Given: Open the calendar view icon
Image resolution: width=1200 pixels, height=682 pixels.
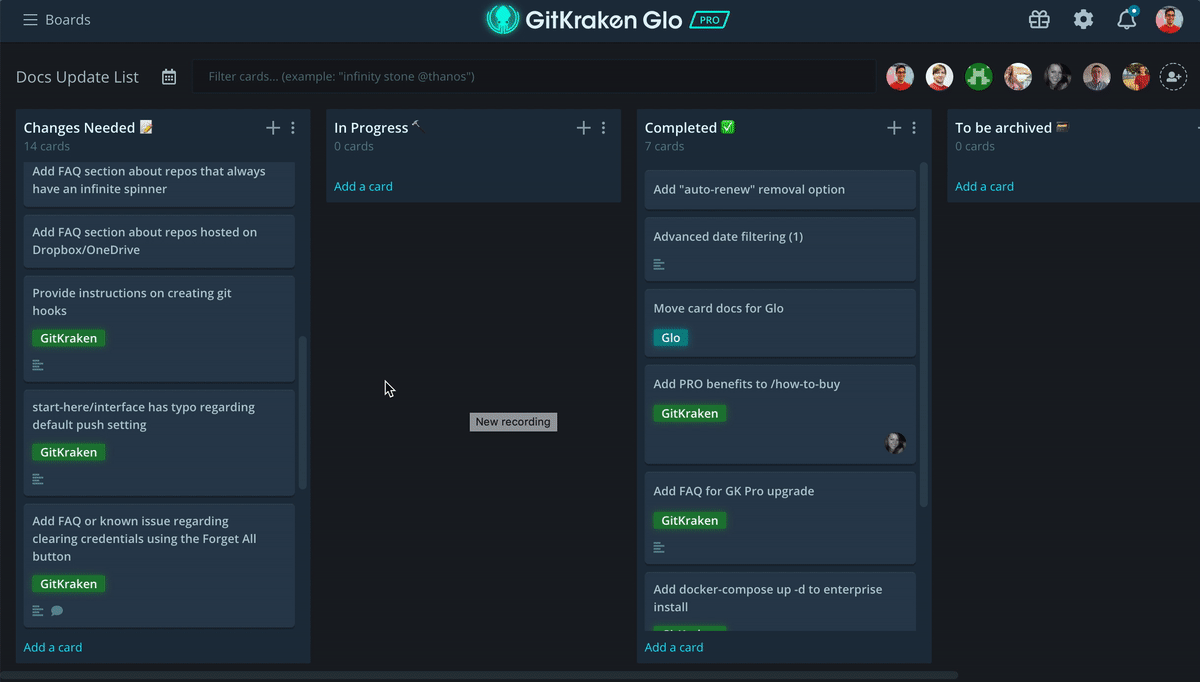Looking at the screenshot, I should 169,77.
